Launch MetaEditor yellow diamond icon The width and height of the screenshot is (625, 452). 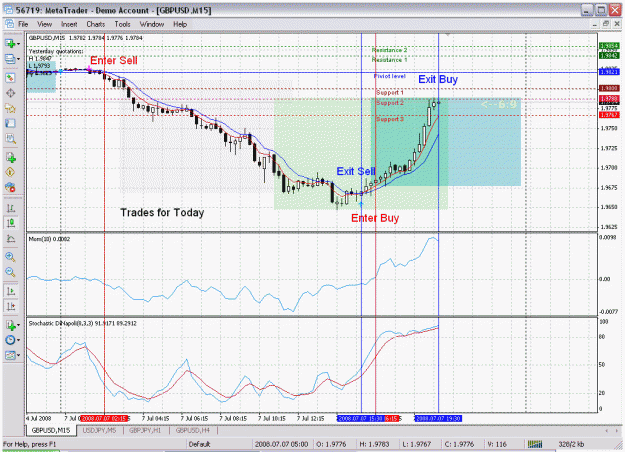[10, 172]
